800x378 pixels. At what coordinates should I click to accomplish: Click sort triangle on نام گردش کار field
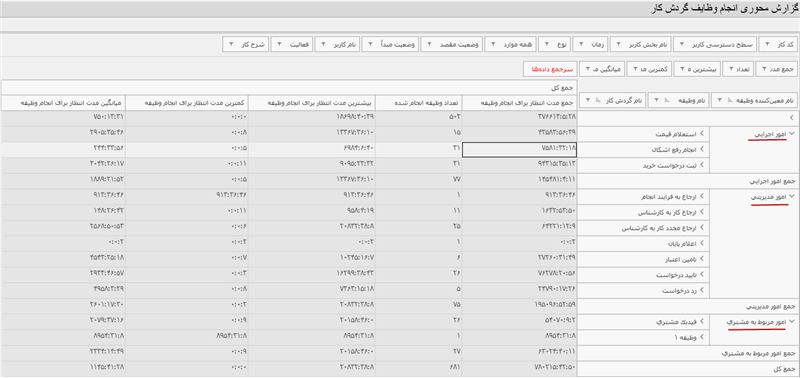pos(599,100)
